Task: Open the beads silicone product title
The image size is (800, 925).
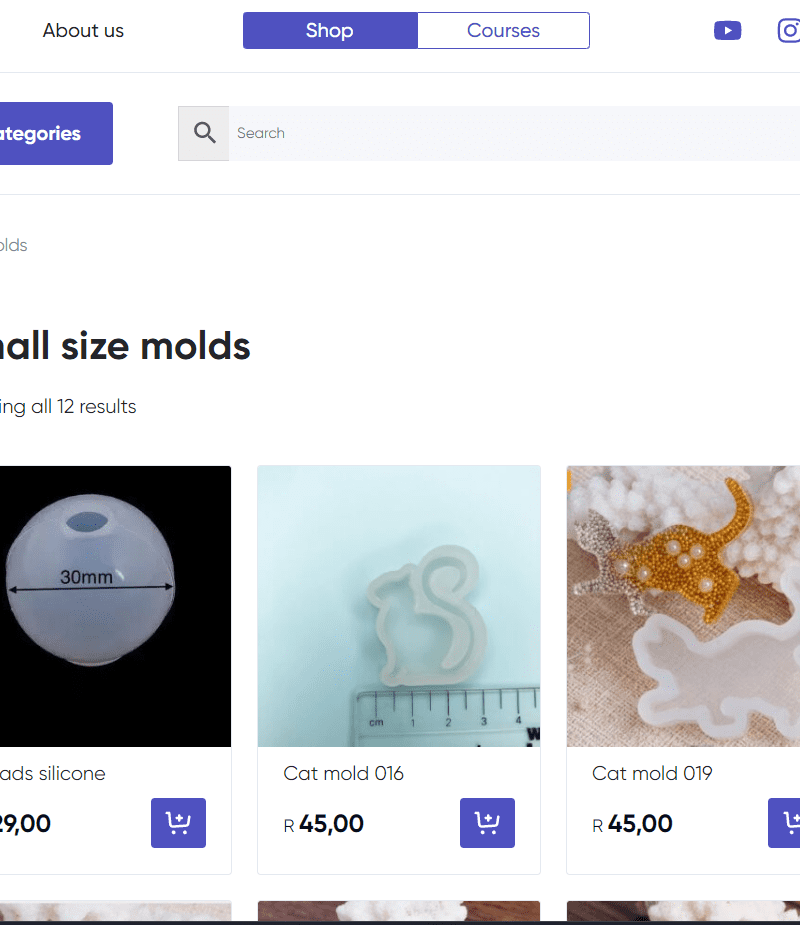Action: 52,773
